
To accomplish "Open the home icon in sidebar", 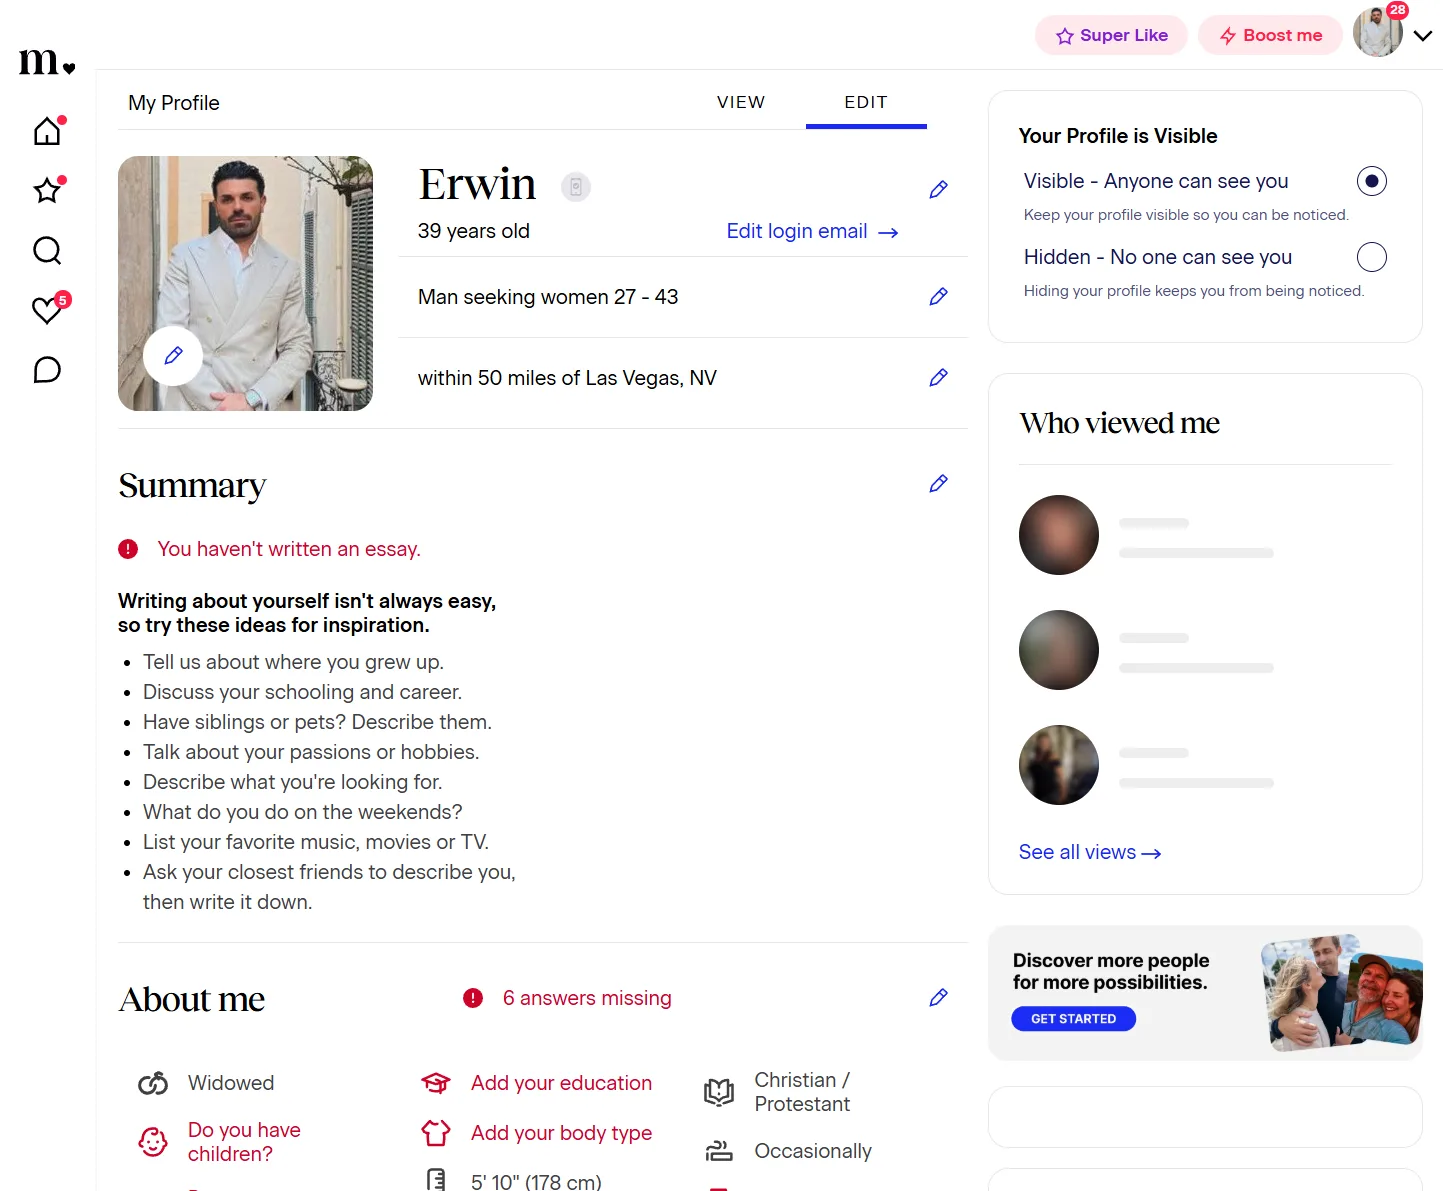I will [47, 131].
